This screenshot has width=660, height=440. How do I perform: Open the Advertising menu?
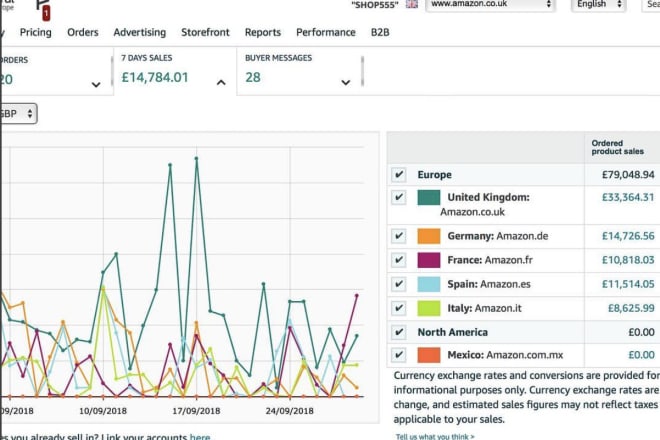[140, 32]
